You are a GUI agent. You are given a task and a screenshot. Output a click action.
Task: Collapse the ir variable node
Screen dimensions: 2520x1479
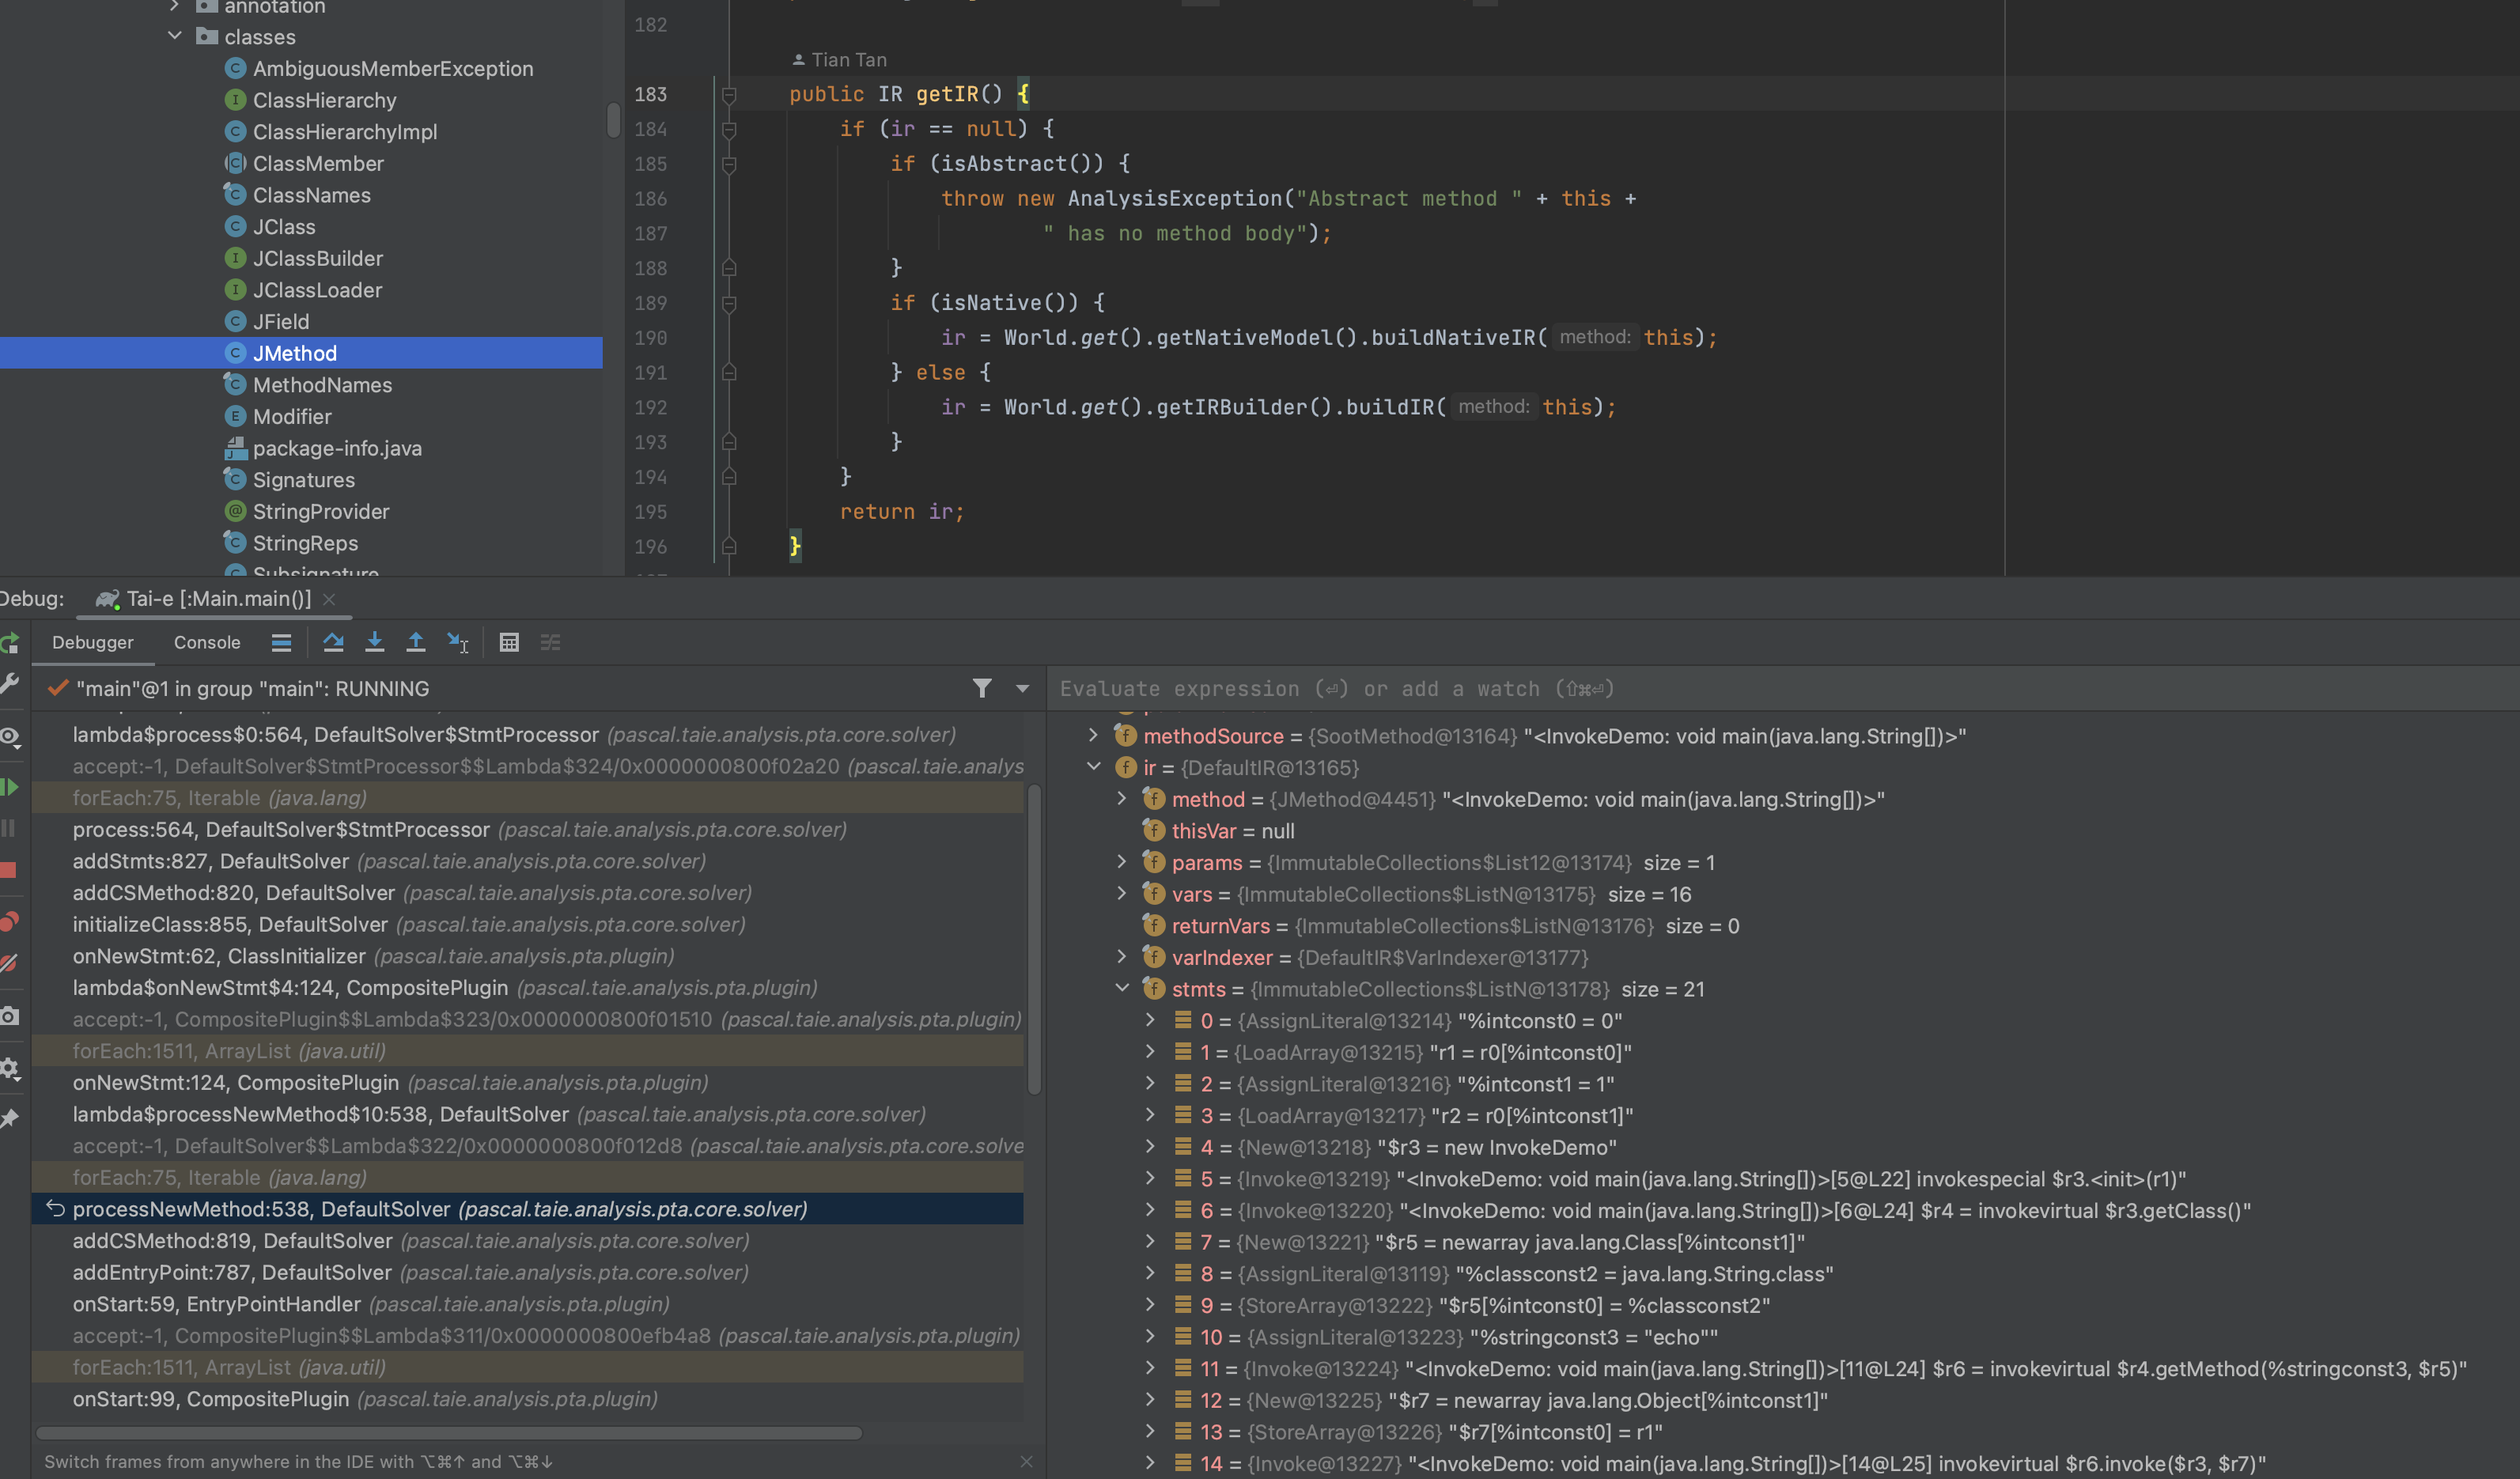tap(1093, 767)
